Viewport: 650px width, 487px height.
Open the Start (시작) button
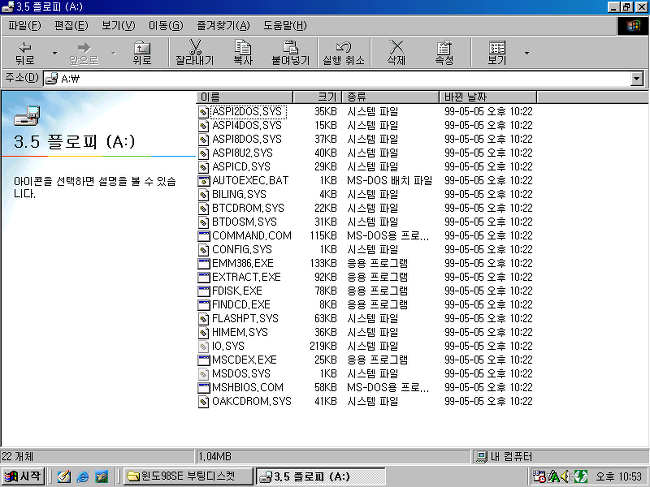[23, 476]
